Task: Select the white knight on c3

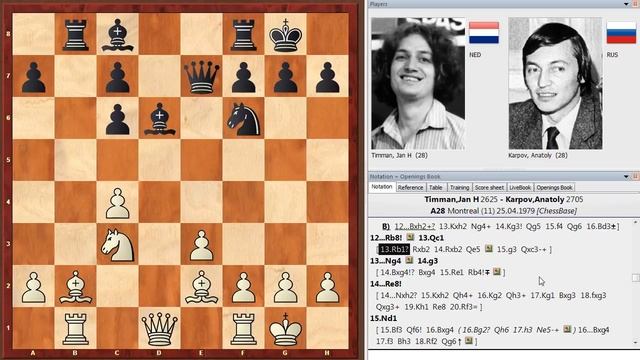Action: [118, 244]
